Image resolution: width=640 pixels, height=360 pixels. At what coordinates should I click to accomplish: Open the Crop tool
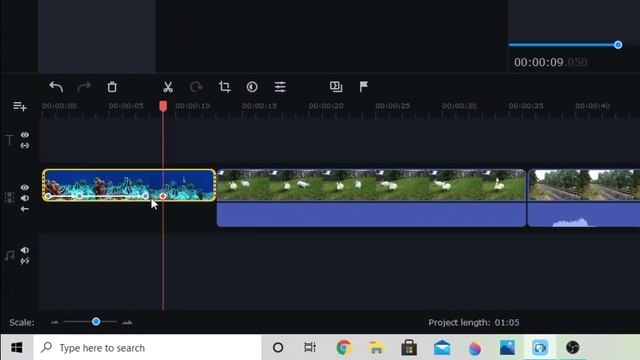point(224,87)
